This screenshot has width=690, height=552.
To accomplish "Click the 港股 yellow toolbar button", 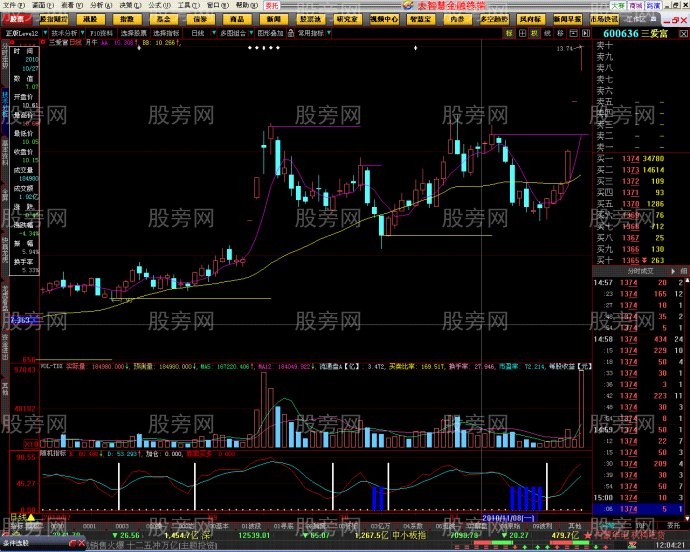I will (x=91, y=19).
